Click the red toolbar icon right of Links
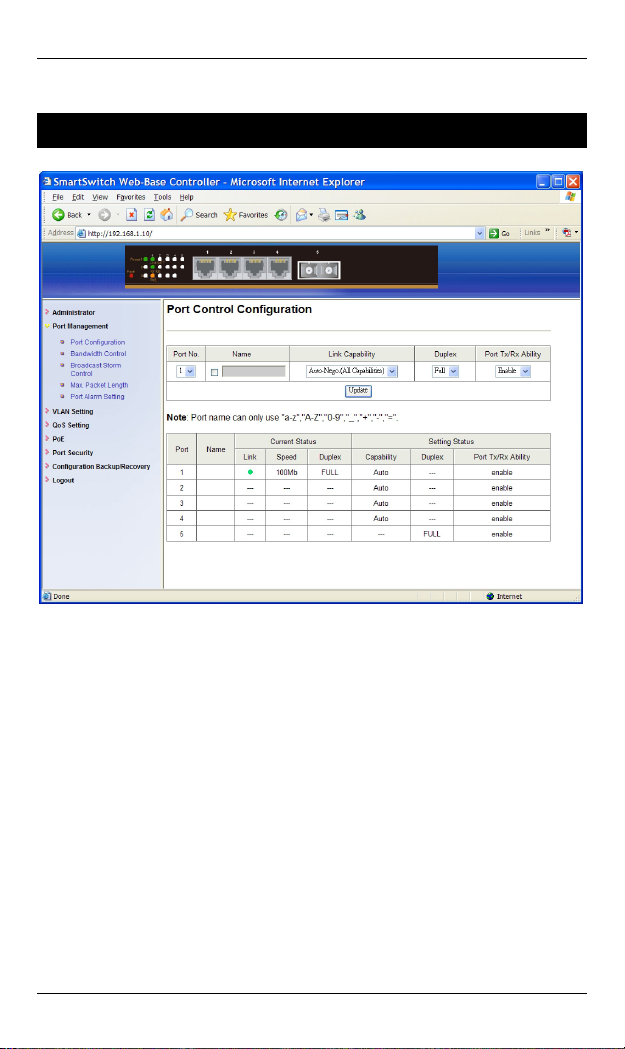Image resolution: width=625 pixels, height=1049 pixels. tap(566, 232)
